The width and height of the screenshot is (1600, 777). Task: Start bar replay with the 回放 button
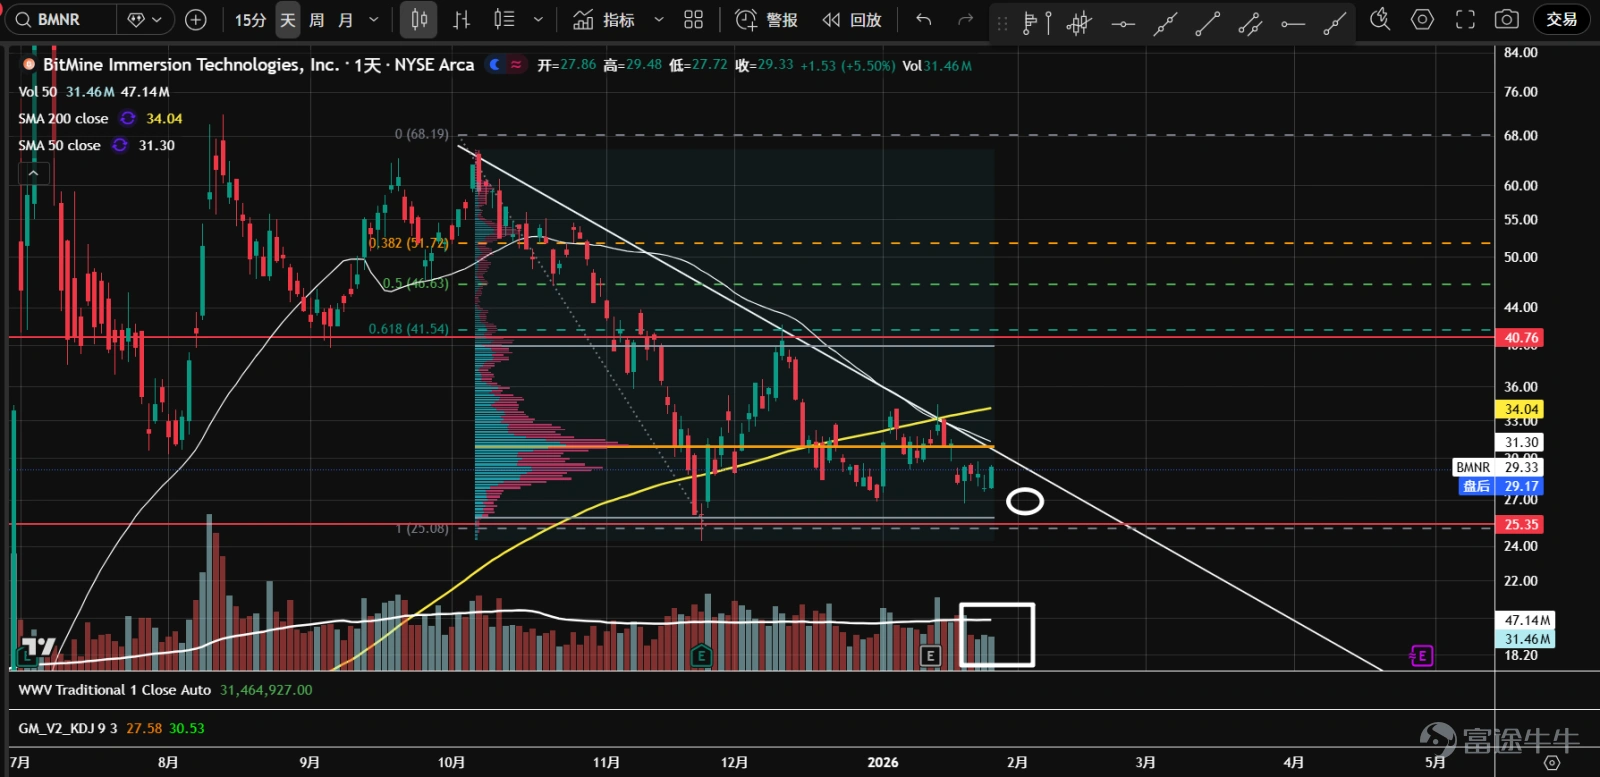pyautogui.click(x=852, y=19)
